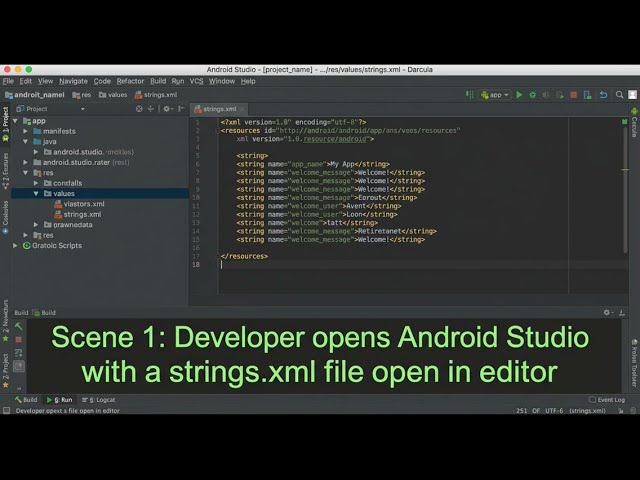Collapse the values folder

pyautogui.click(x=36, y=193)
